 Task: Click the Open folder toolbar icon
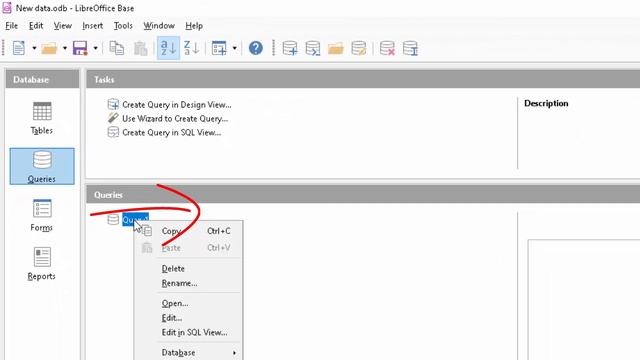click(49, 48)
